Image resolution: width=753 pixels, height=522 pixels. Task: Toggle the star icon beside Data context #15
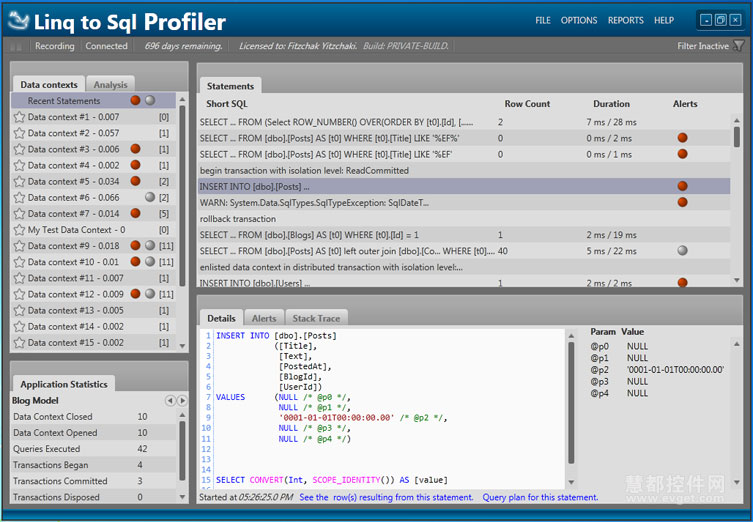point(19,342)
